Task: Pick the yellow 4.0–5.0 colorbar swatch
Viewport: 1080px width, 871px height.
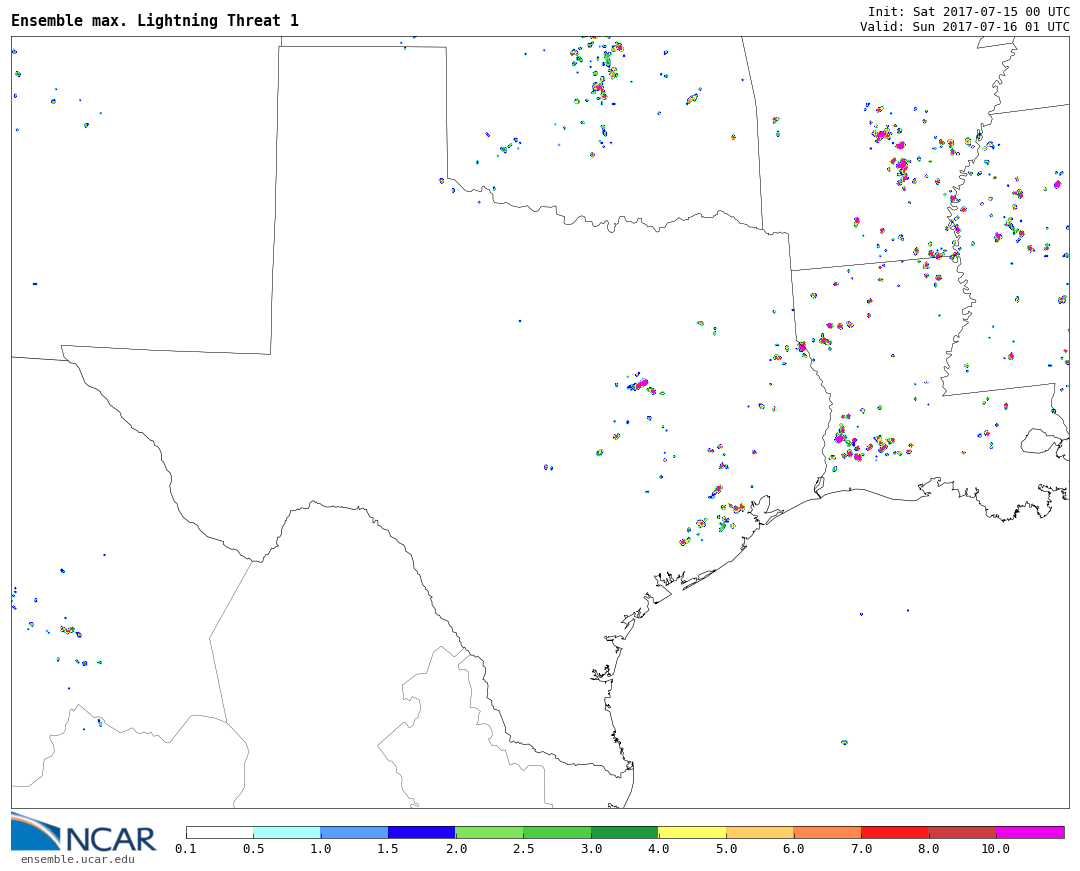Action: point(692,832)
